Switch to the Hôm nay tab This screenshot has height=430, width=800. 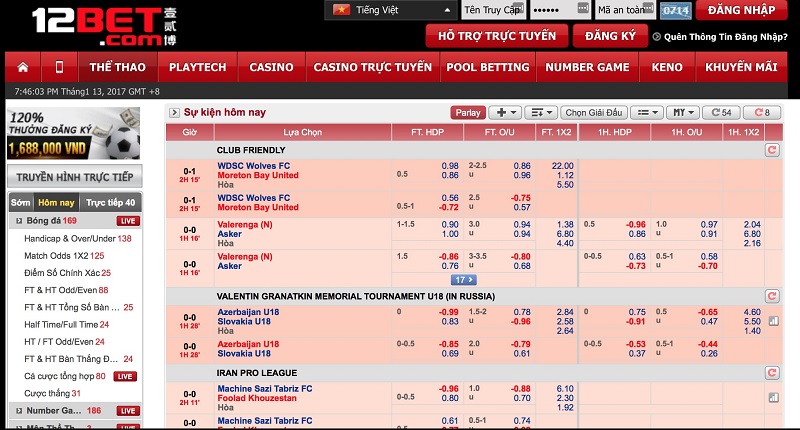tap(56, 203)
